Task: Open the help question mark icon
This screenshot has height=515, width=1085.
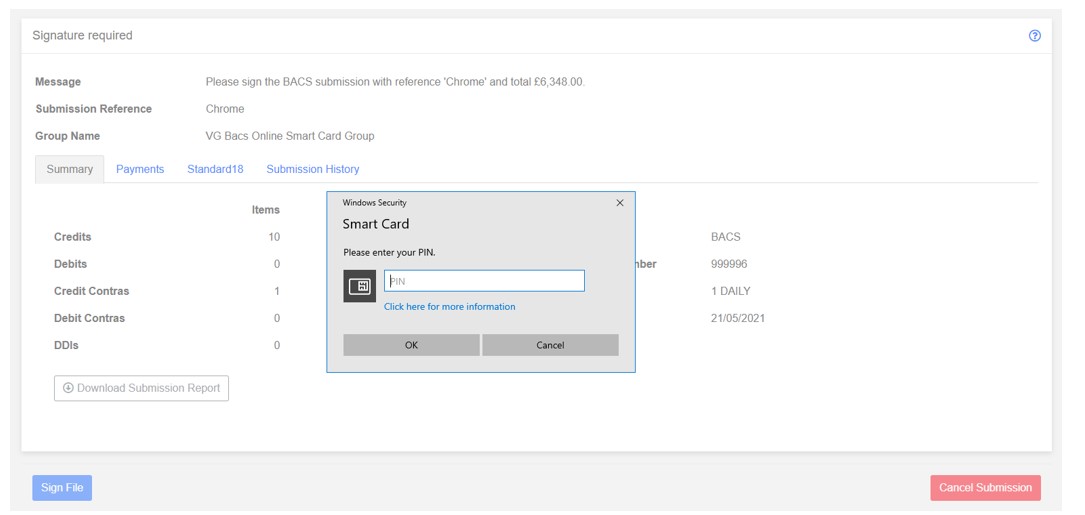Action: (x=1034, y=36)
